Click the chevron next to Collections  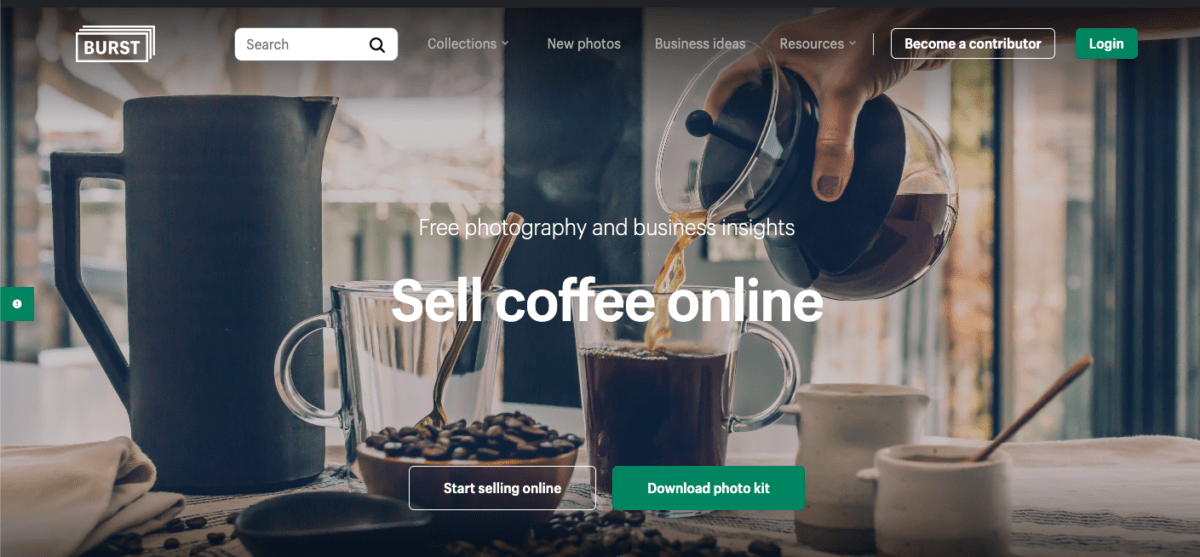(x=505, y=44)
